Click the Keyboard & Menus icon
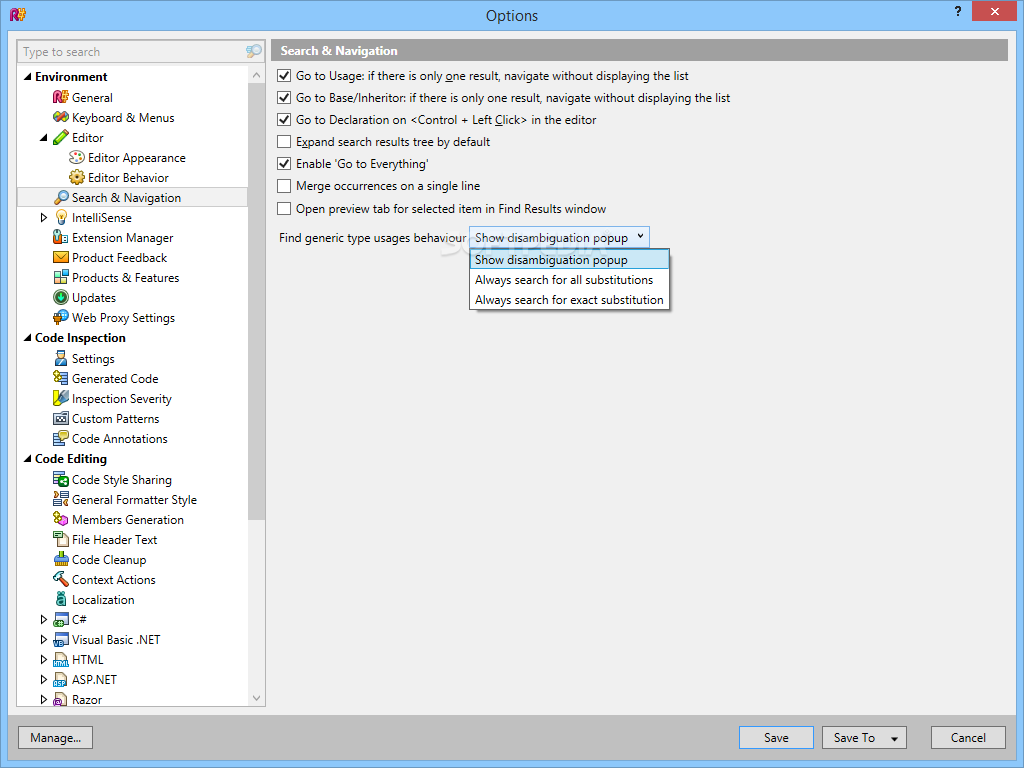 pos(60,118)
